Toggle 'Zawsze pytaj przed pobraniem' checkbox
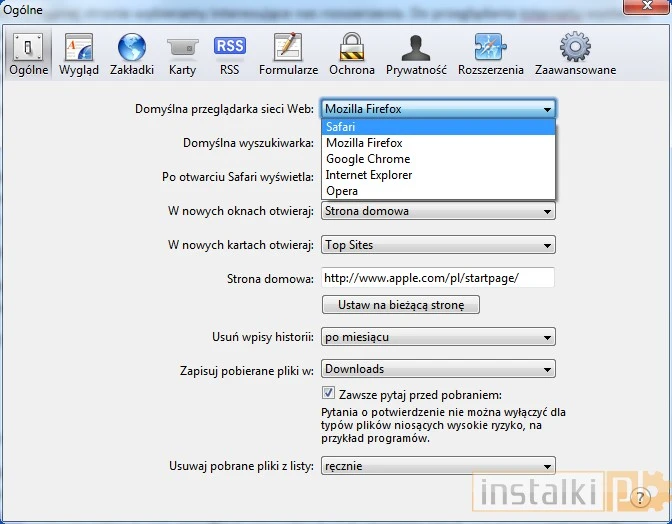Screen dimensions: 672x524 coord(329,394)
